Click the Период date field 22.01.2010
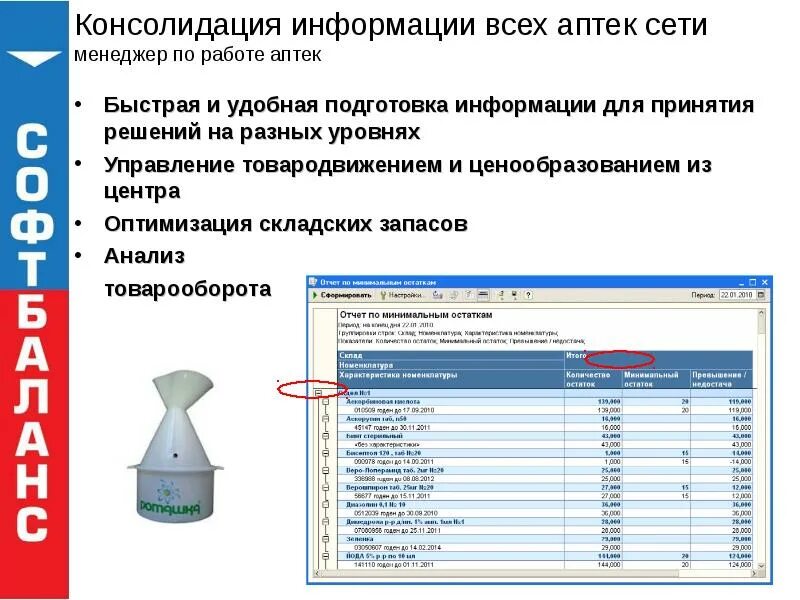 [x=737, y=295]
